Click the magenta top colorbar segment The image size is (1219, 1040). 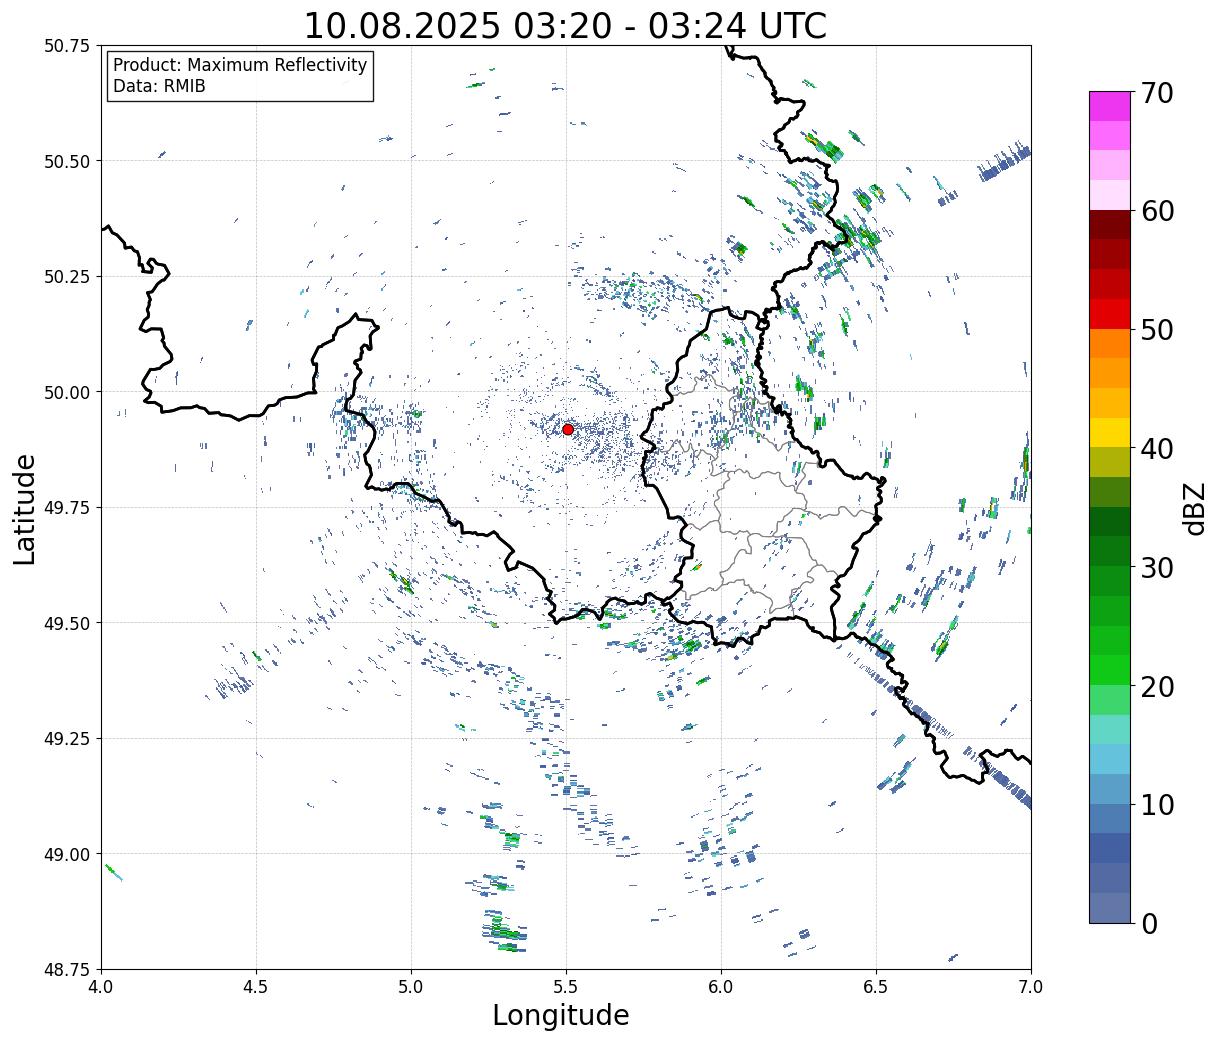pyautogui.click(x=1110, y=106)
